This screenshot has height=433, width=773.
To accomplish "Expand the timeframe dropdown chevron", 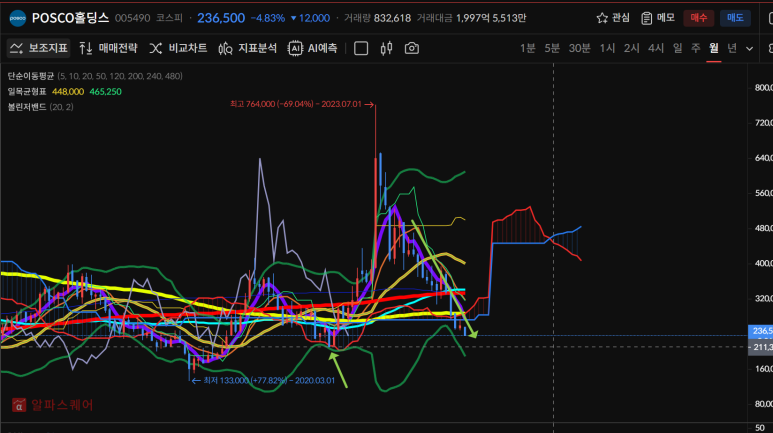I will (x=749, y=49).
